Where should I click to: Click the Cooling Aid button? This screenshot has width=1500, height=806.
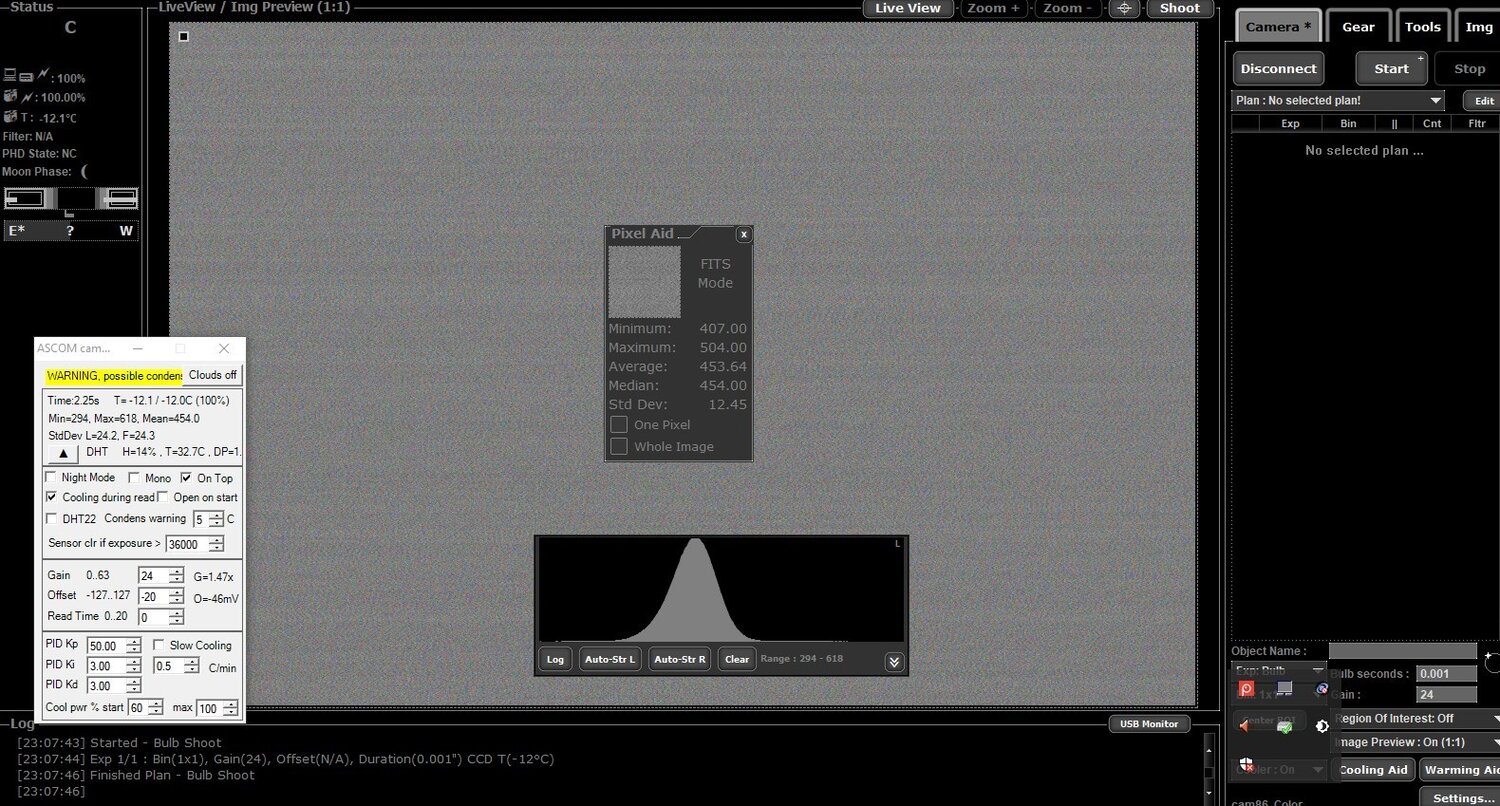1374,769
